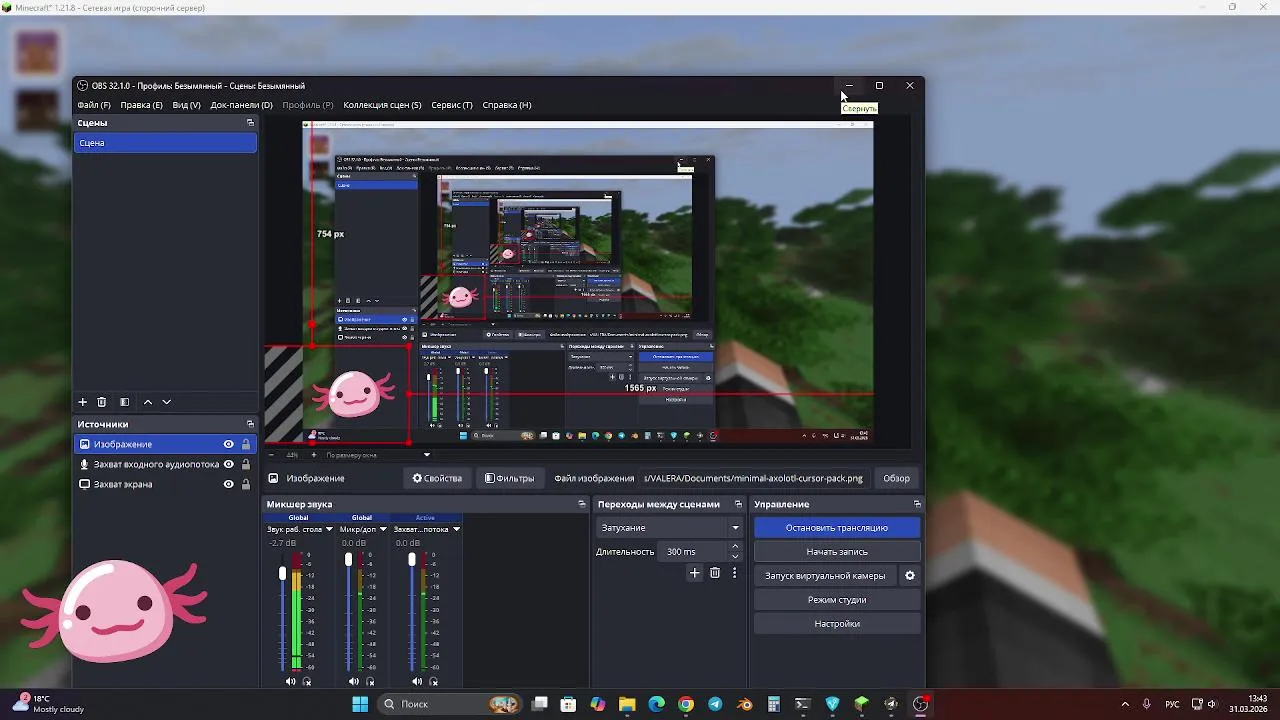Viewport: 1280px width, 720px height.
Task: Open OBS Studio icon in the taskbar
Action: coord(920,704)
